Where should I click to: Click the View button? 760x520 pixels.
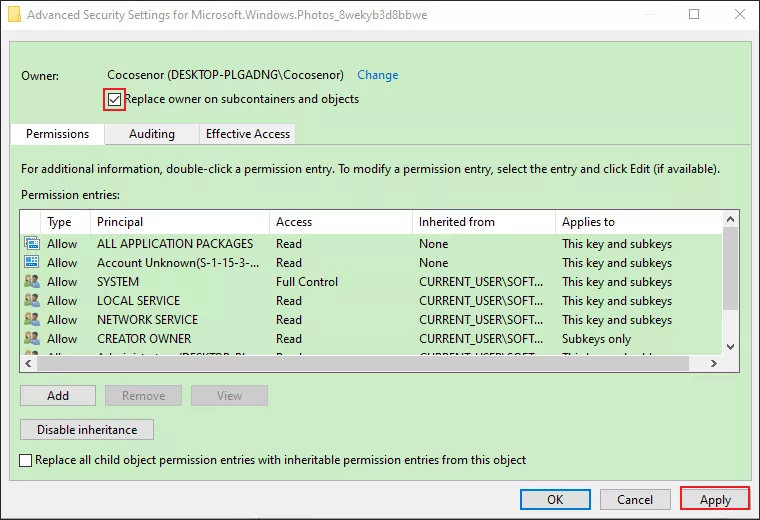coord(229,395)
